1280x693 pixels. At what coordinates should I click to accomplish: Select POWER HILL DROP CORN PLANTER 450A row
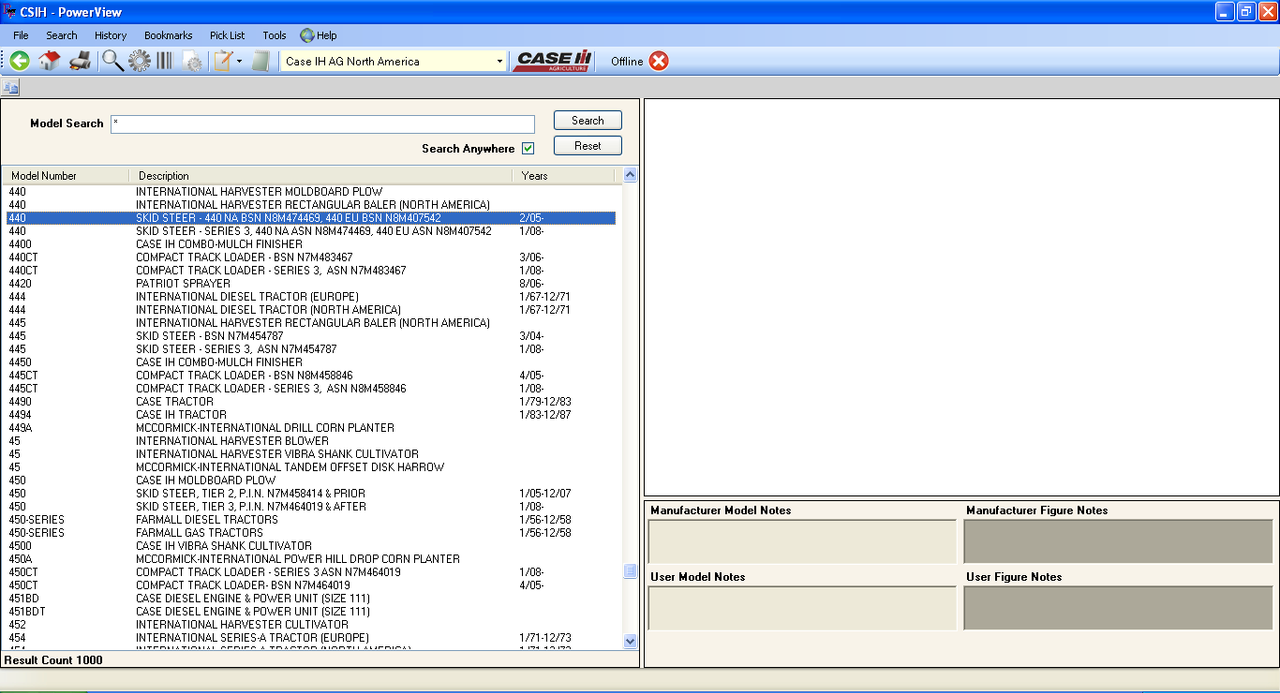309,559
